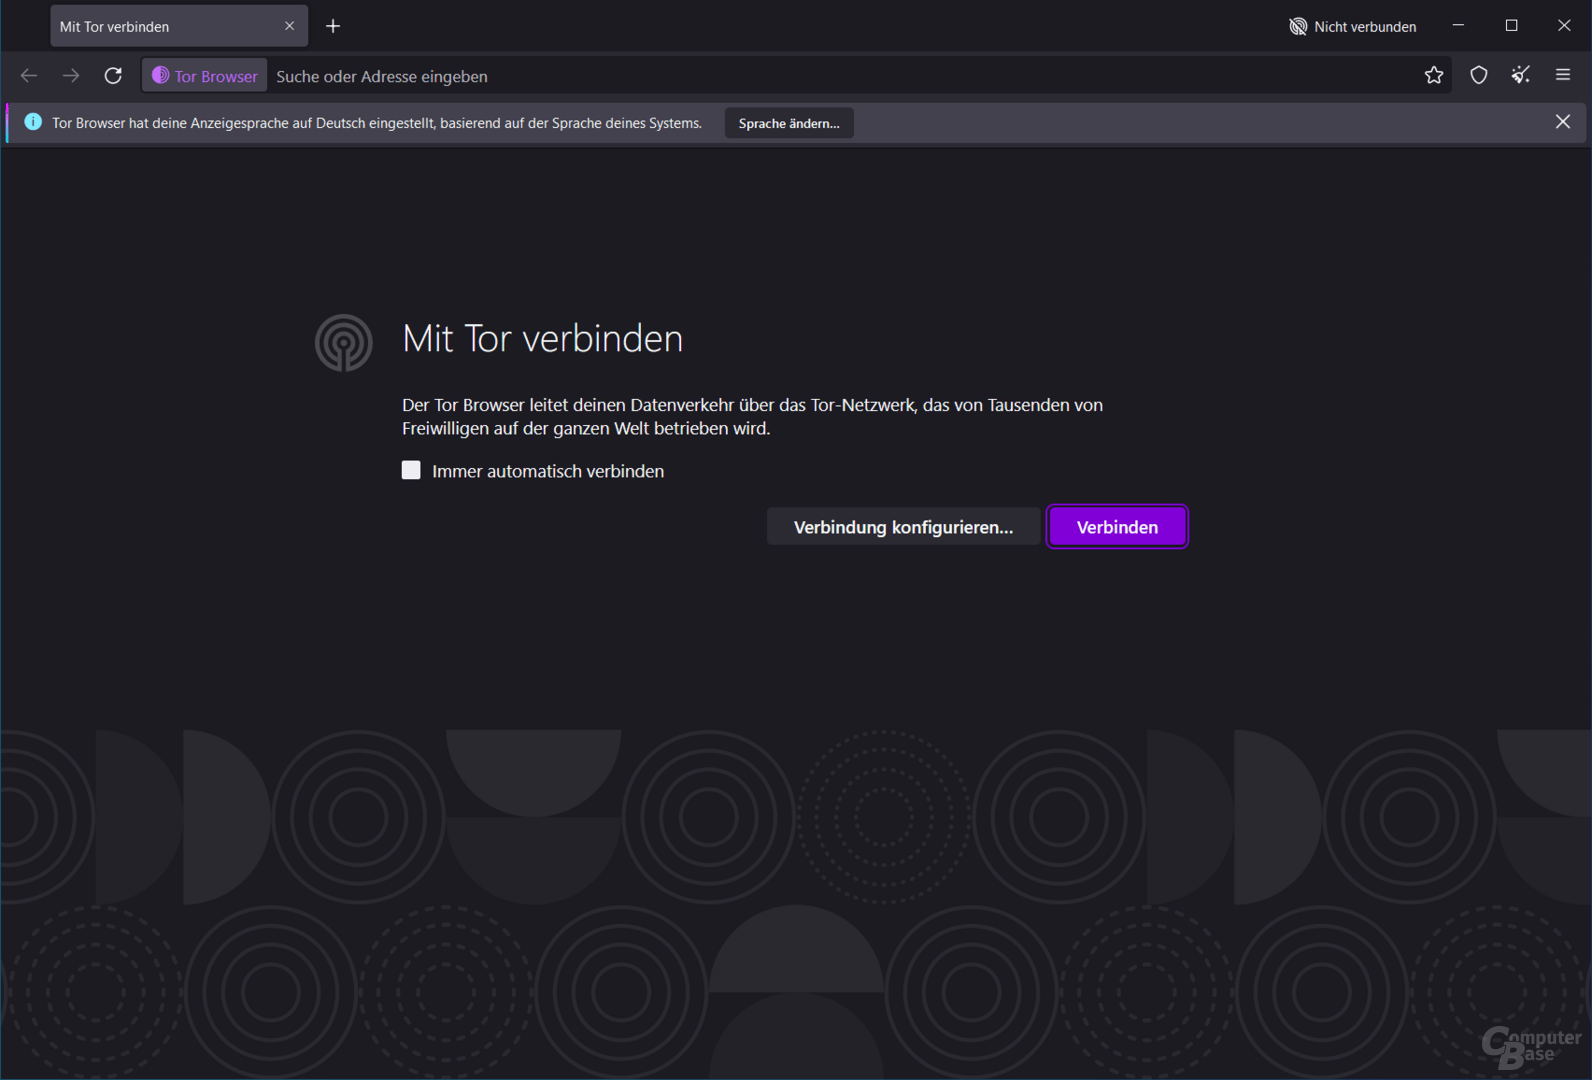Go back using the back arrow
This screenshot has width=1592, height=1080.
click(29, 76)
